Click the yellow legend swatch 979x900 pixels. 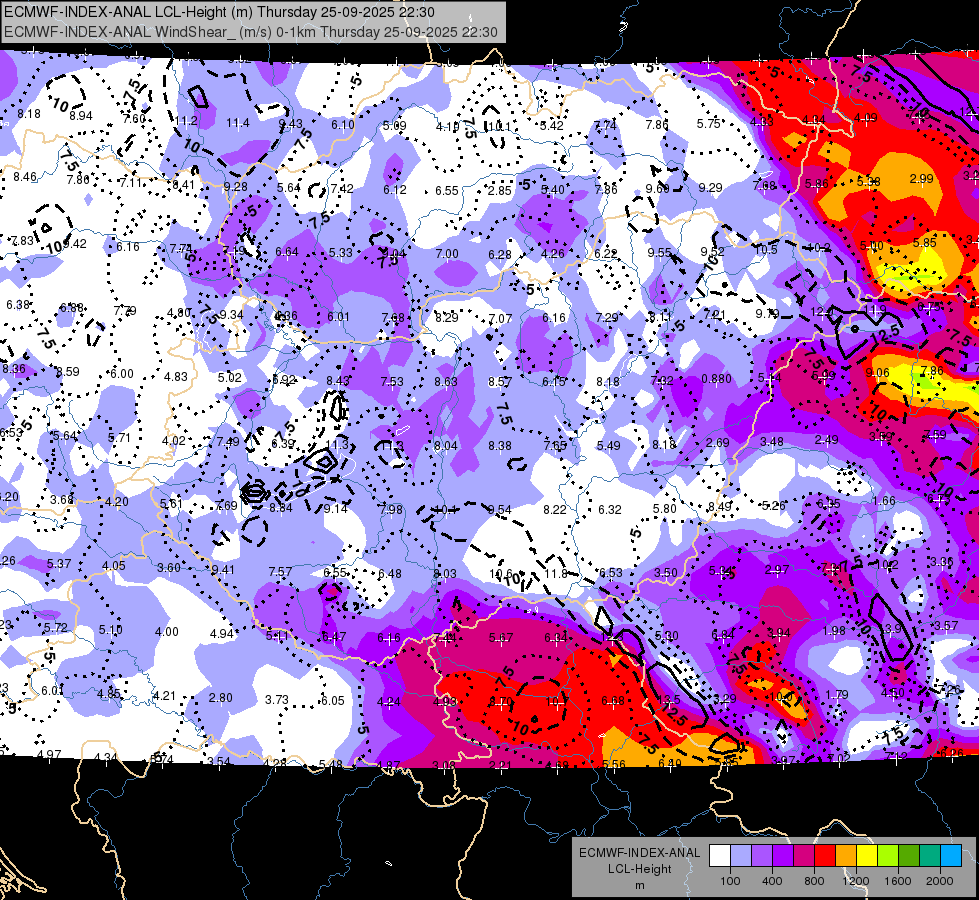[867, 856]
